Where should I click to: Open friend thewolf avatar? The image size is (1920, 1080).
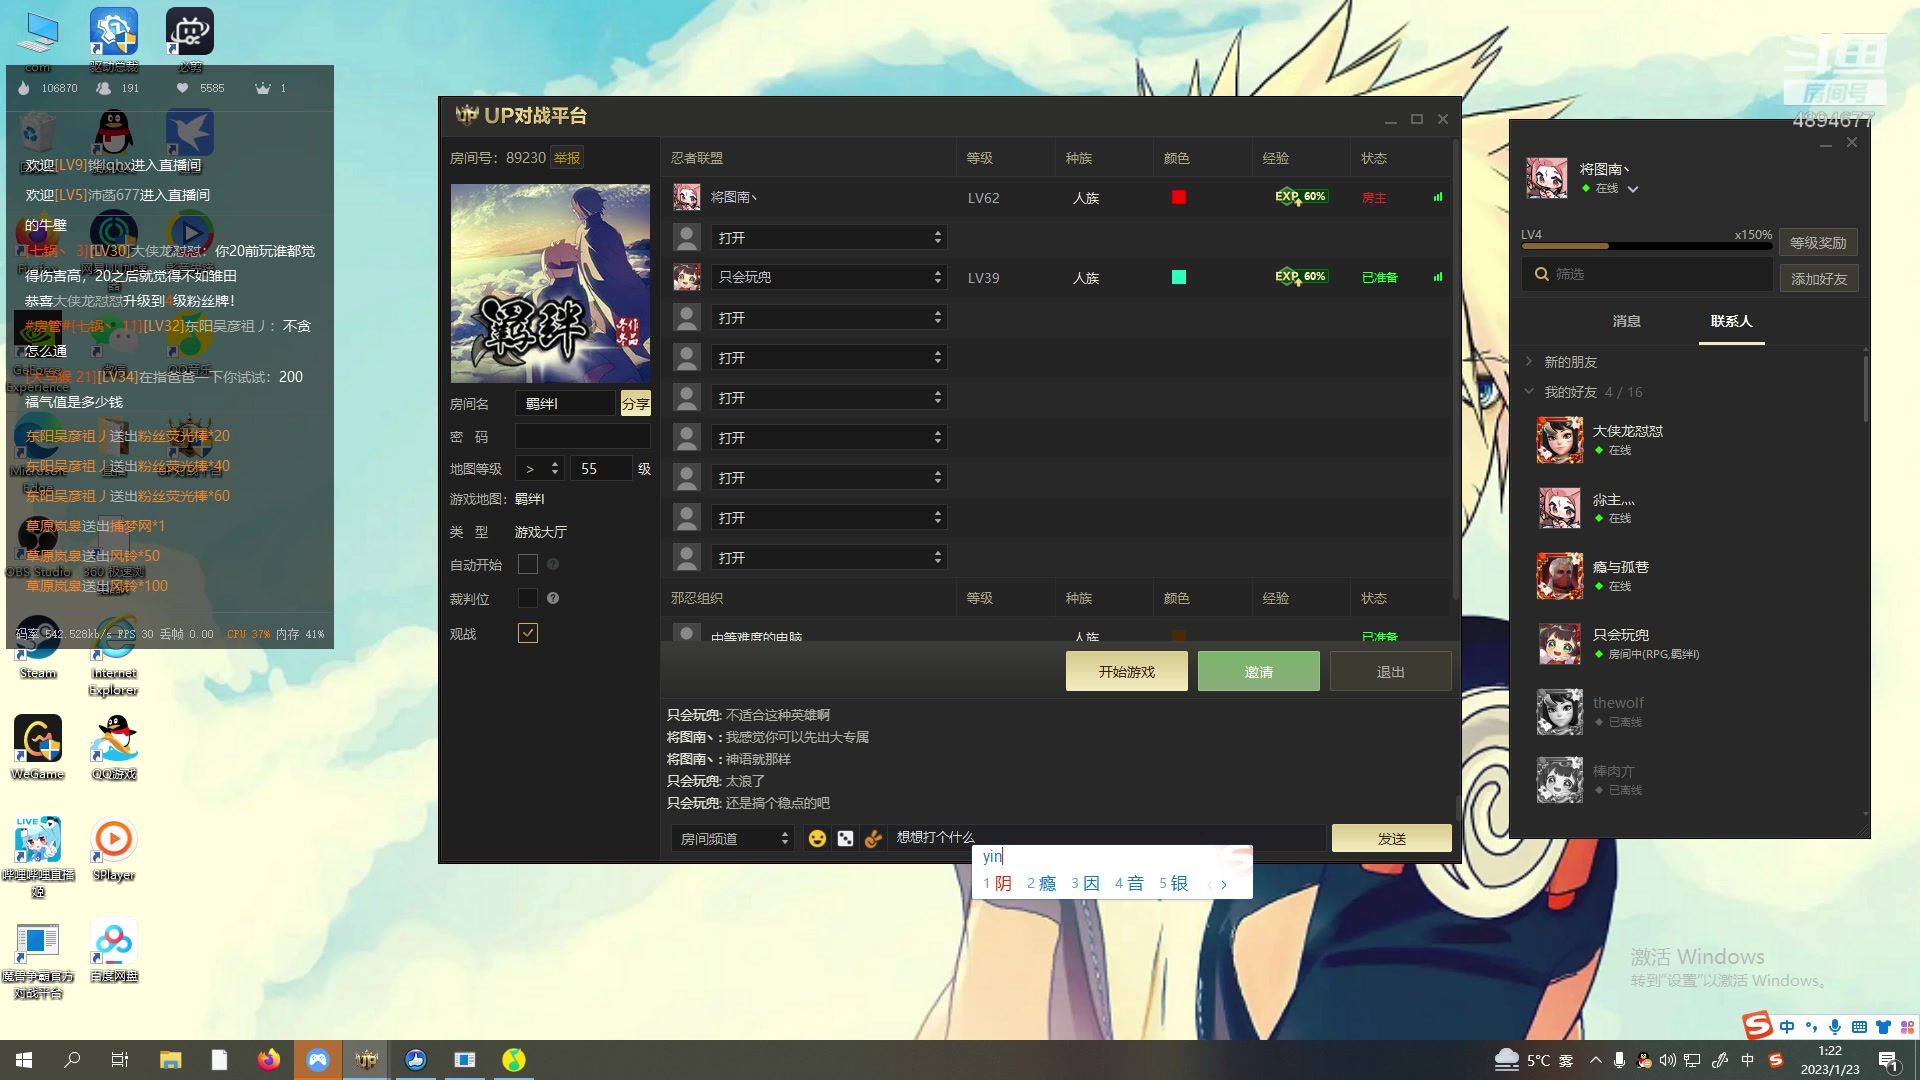tap(1560, 712)
